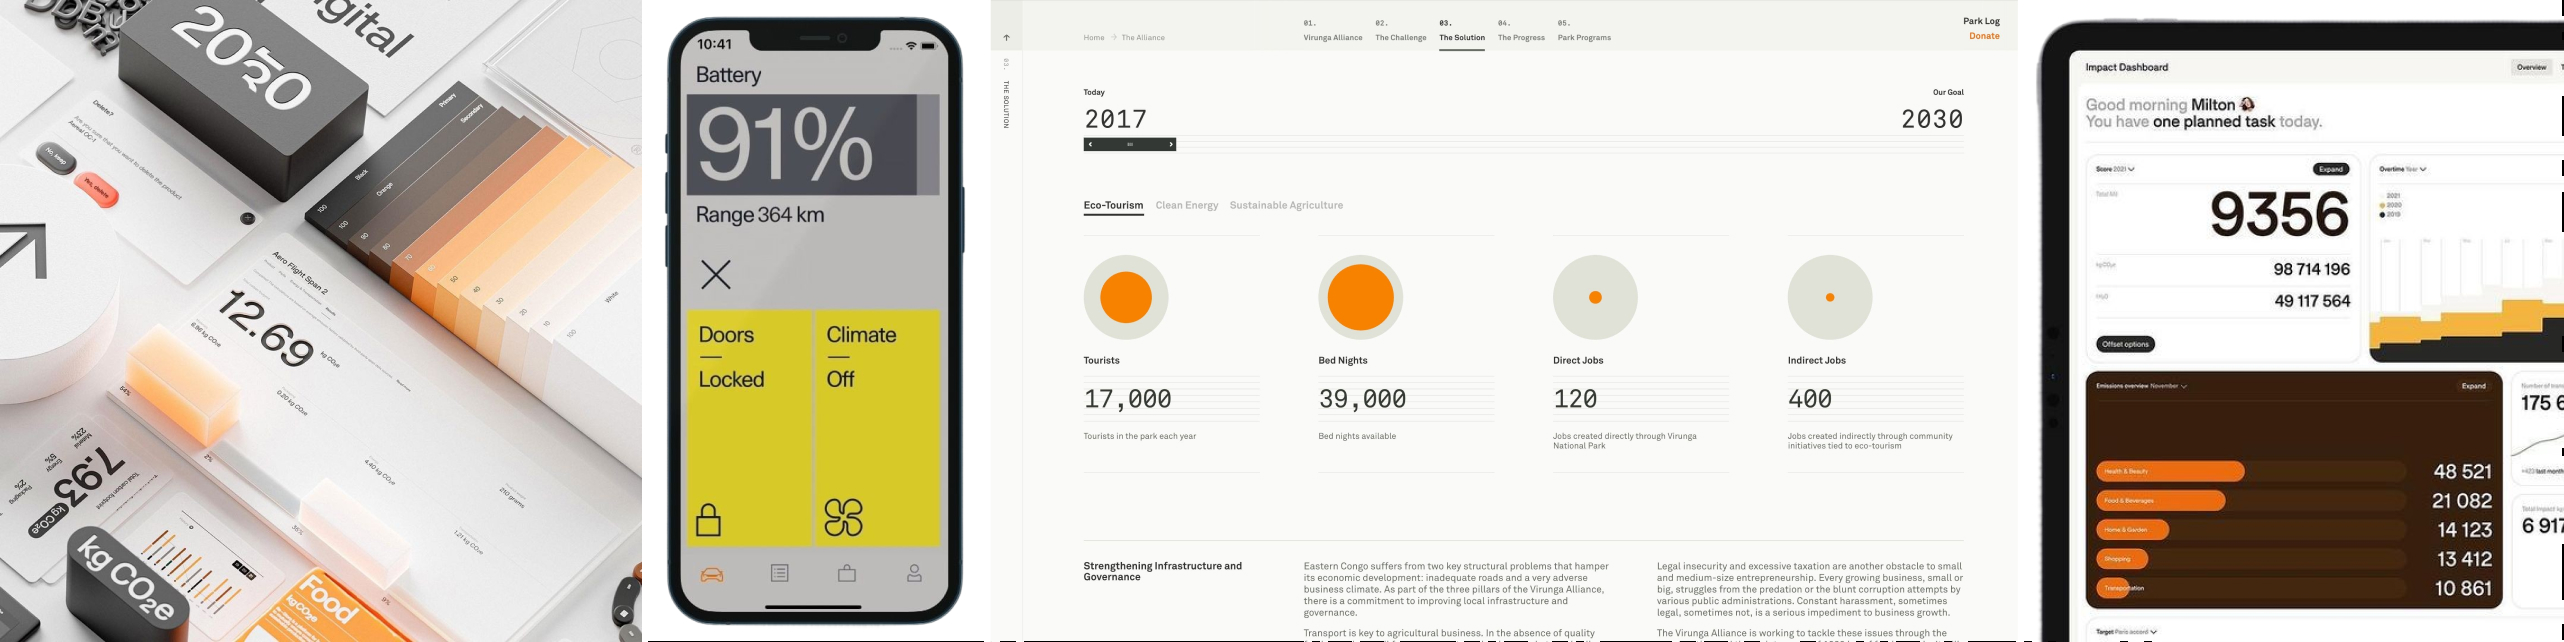Click the dark 2017 timeline slider handle

pyautogui.click(x=1130, y=145)
